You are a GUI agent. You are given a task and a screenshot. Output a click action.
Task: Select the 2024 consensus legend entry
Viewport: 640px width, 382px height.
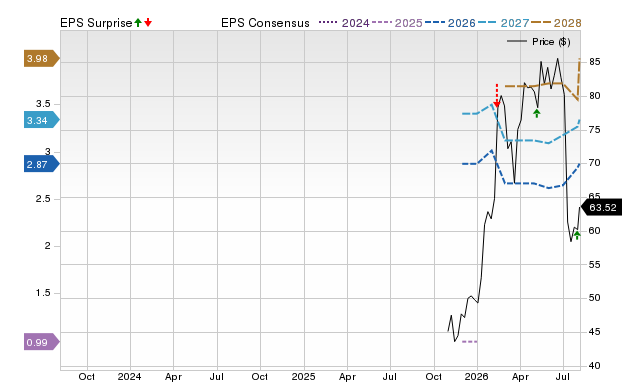[x=344, y=23]
